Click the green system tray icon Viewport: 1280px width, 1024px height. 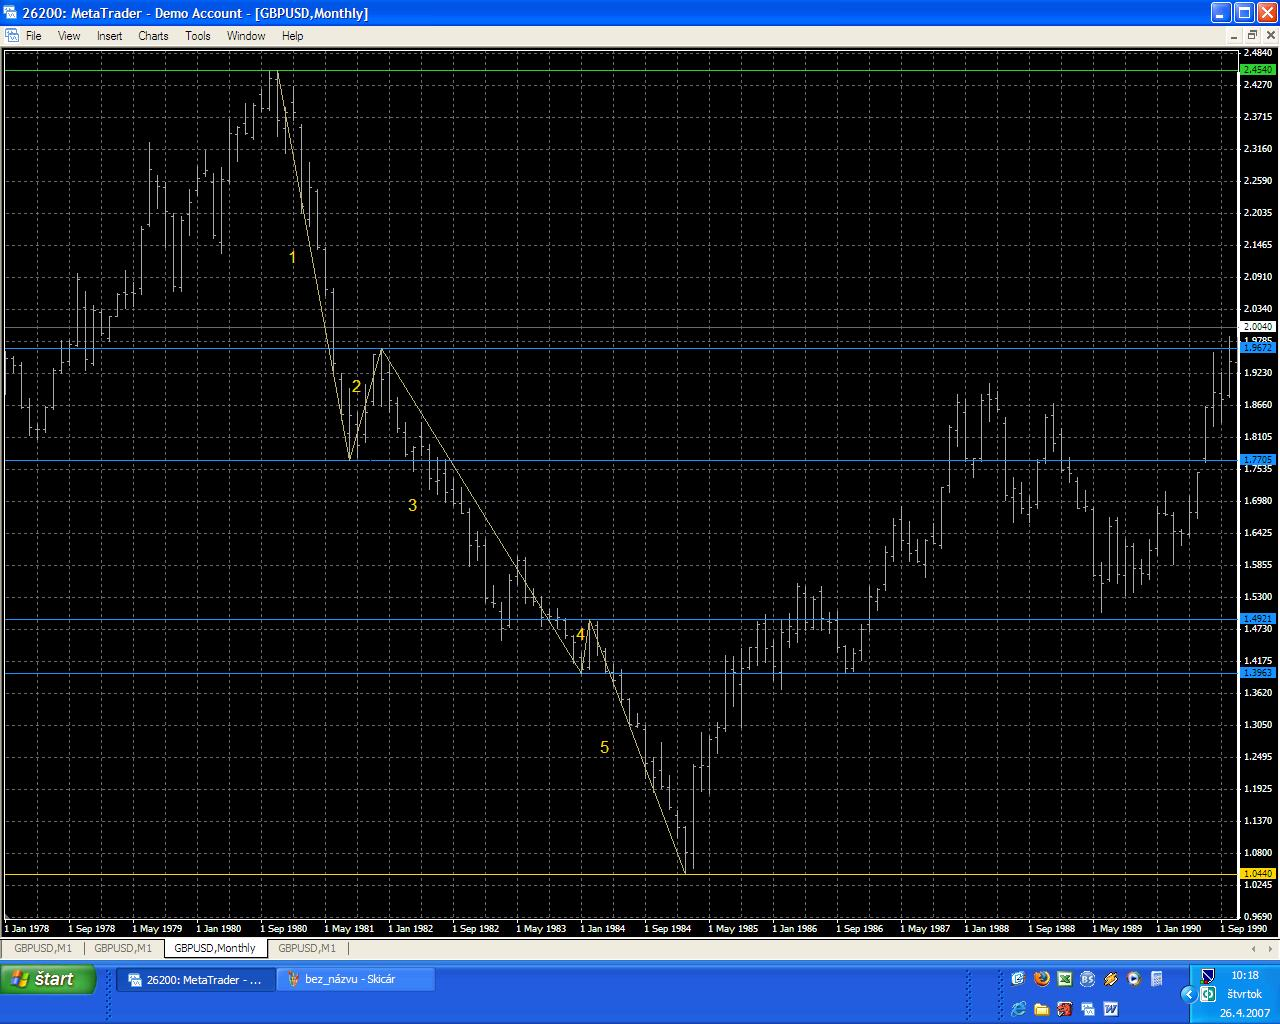(x=1208, y=994)
